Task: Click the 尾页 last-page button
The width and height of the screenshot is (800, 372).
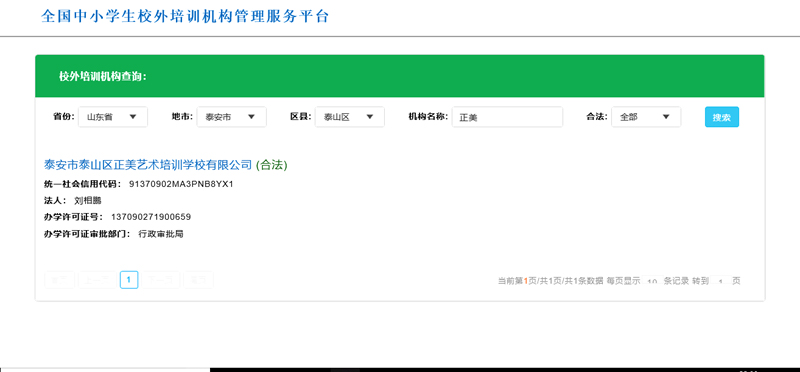Action: point(198,280)
